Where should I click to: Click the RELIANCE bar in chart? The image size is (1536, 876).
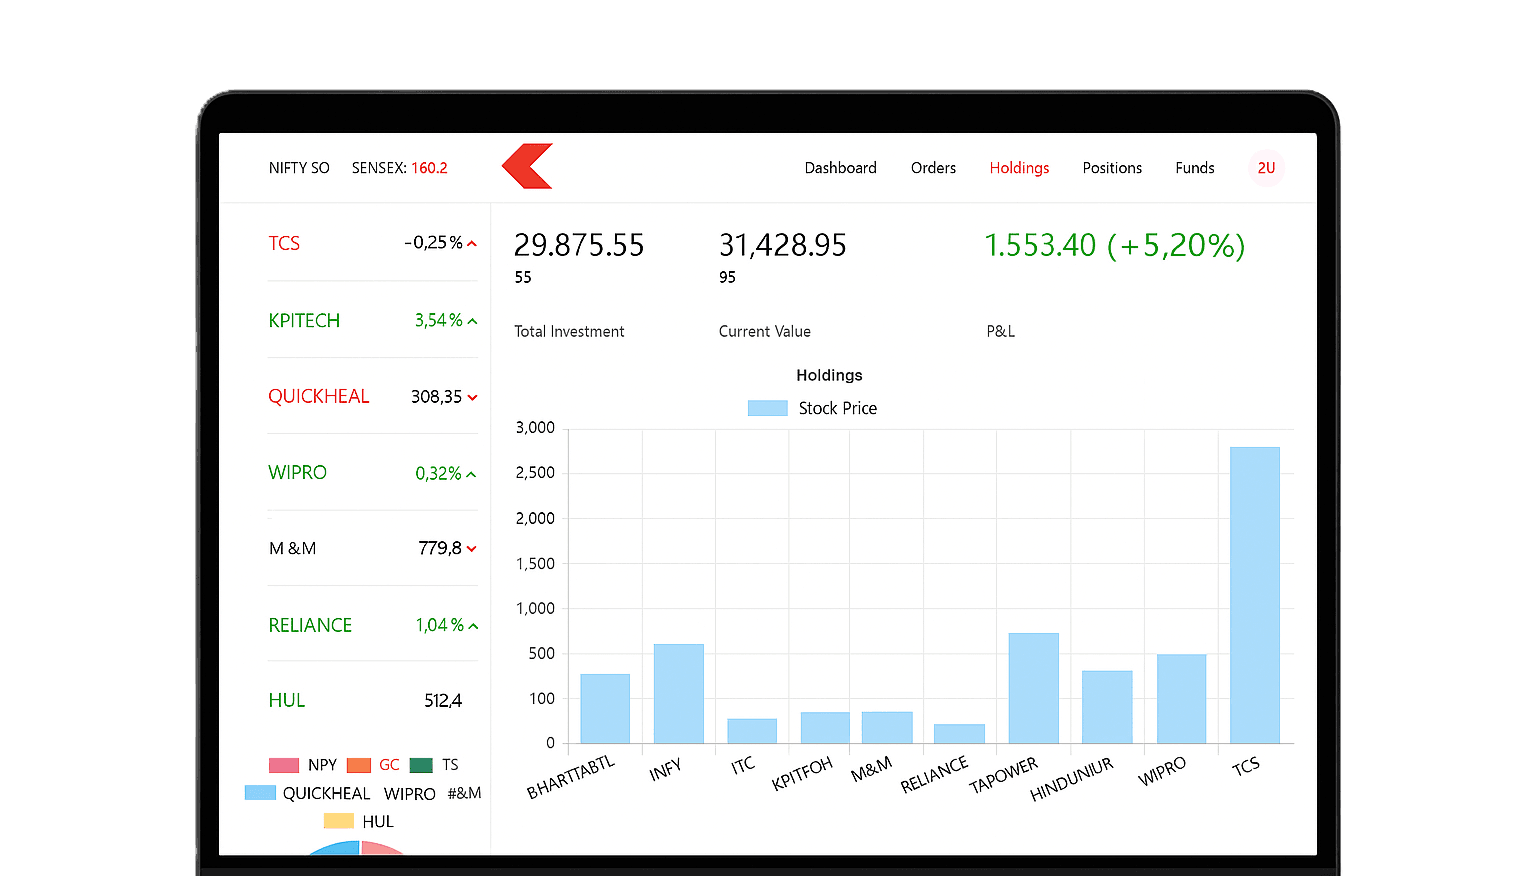pyautogui.click(x=959, y=733)
